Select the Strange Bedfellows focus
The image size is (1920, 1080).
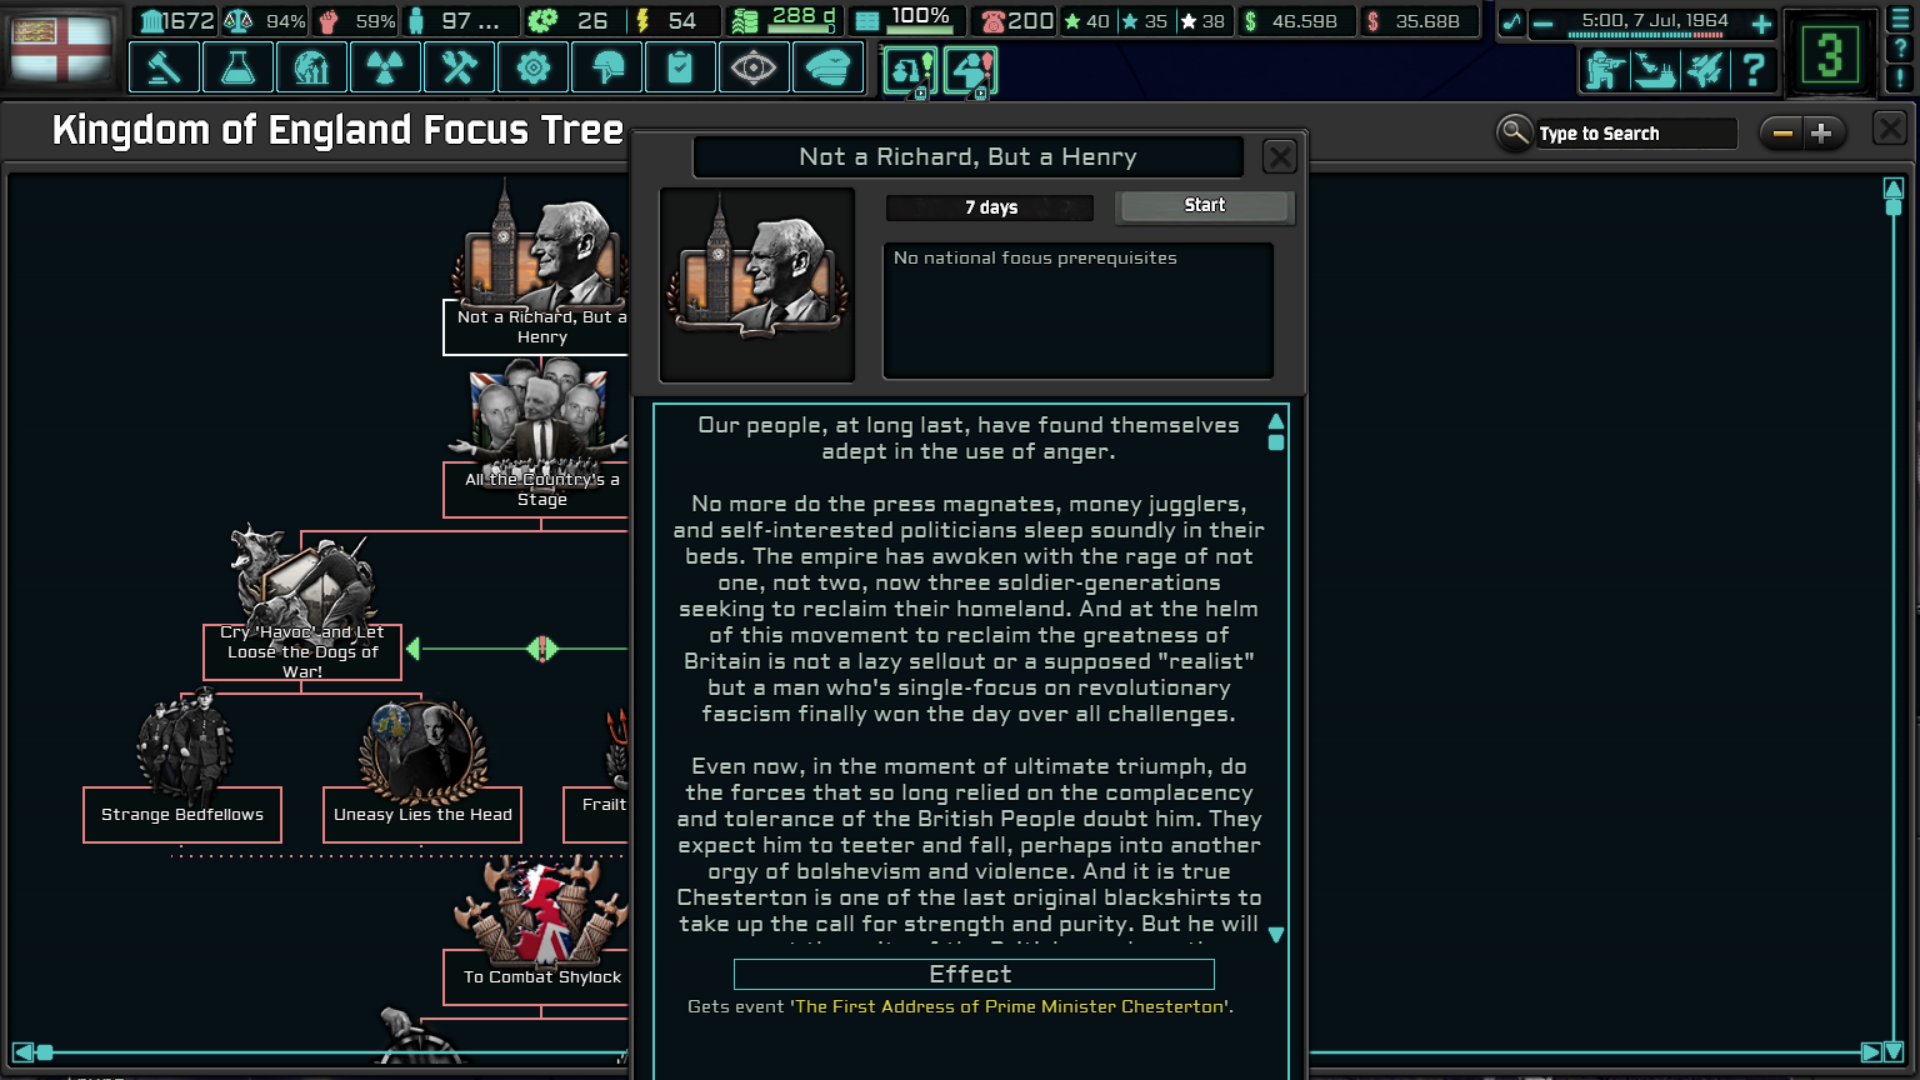(182, 814)
